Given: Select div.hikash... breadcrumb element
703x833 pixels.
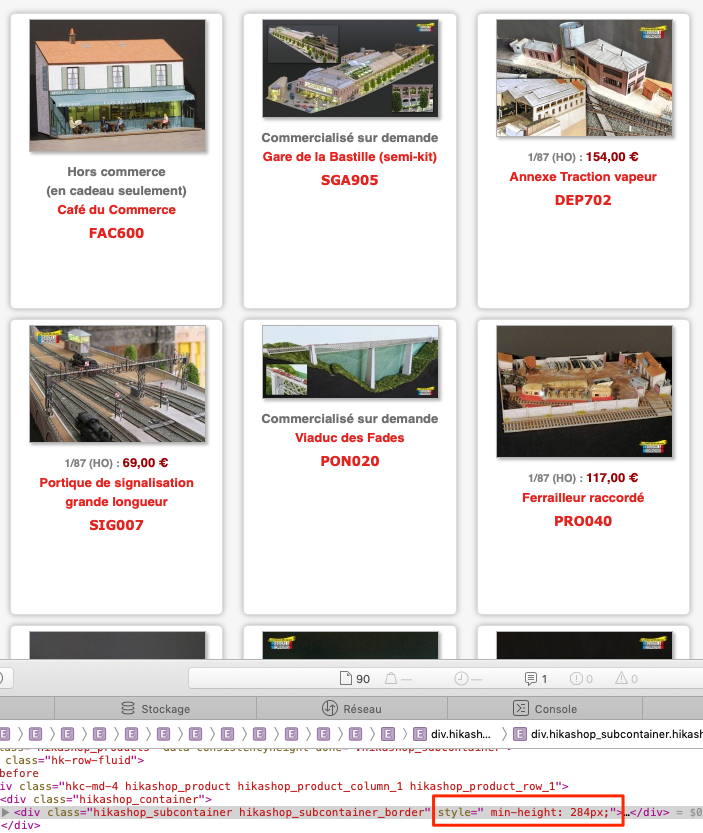Looking at the screenshot, I should (x=452, y=734).
